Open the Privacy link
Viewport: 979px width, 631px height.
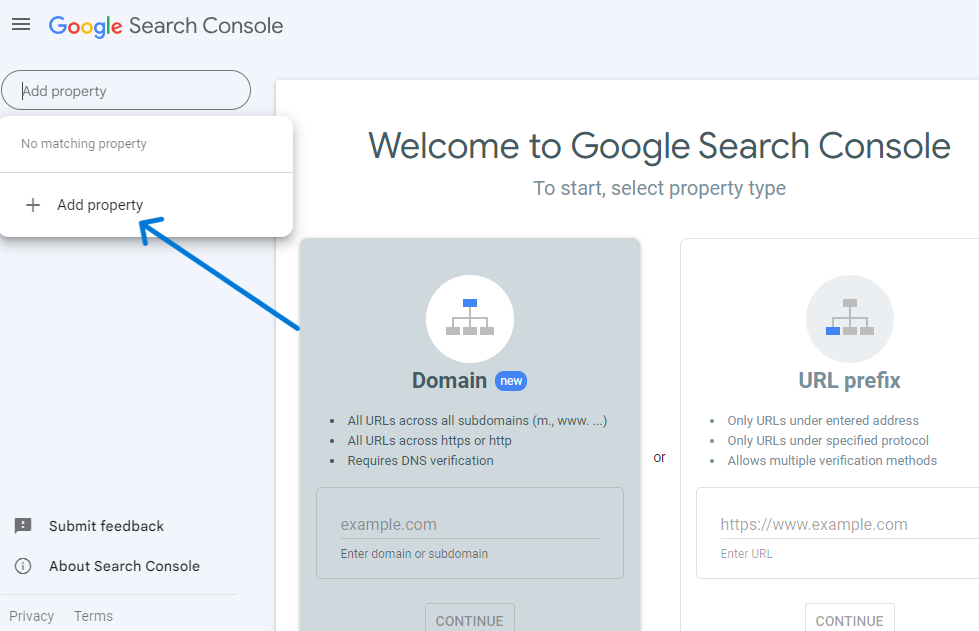[x=31, y=616]
